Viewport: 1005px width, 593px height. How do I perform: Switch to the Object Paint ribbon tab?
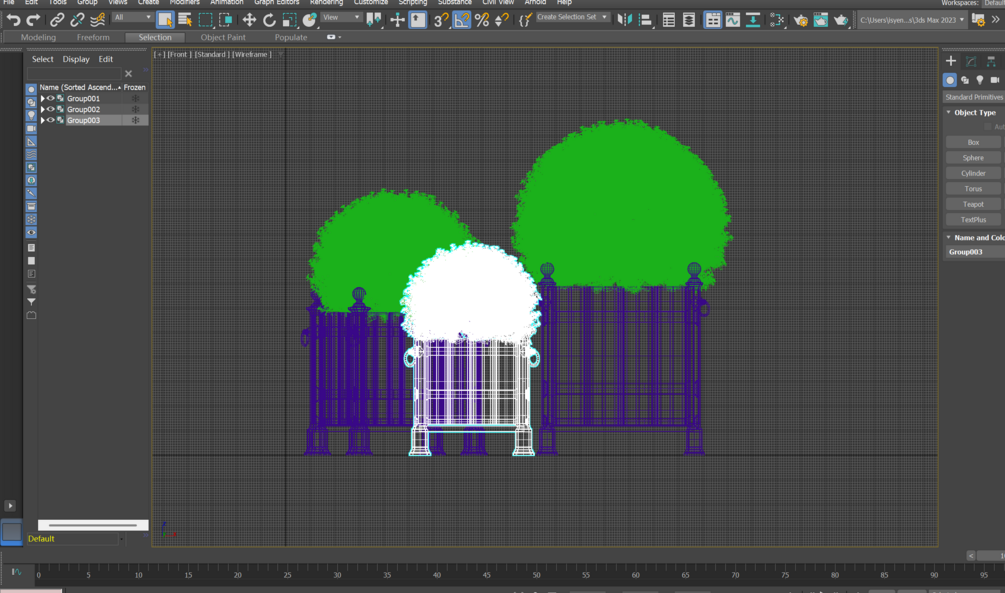[223, 37]
